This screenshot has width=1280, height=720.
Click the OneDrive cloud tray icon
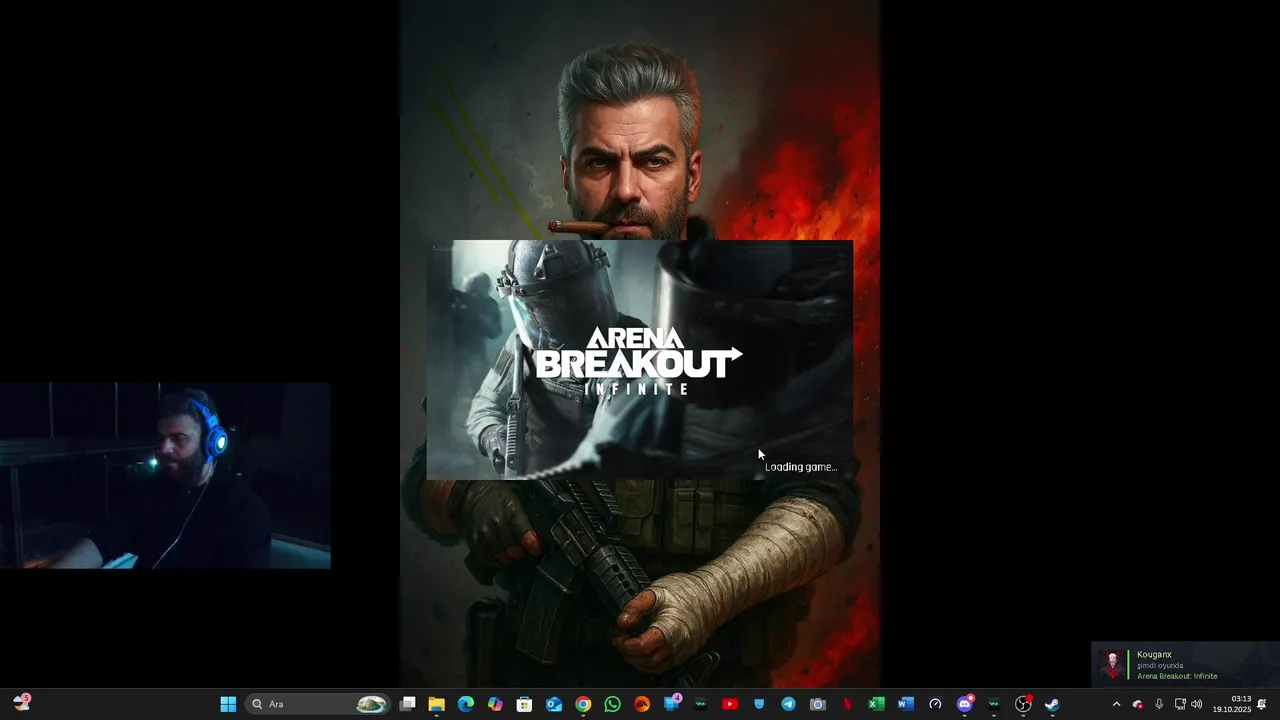pyautogui.click(x=1137, y=704)
